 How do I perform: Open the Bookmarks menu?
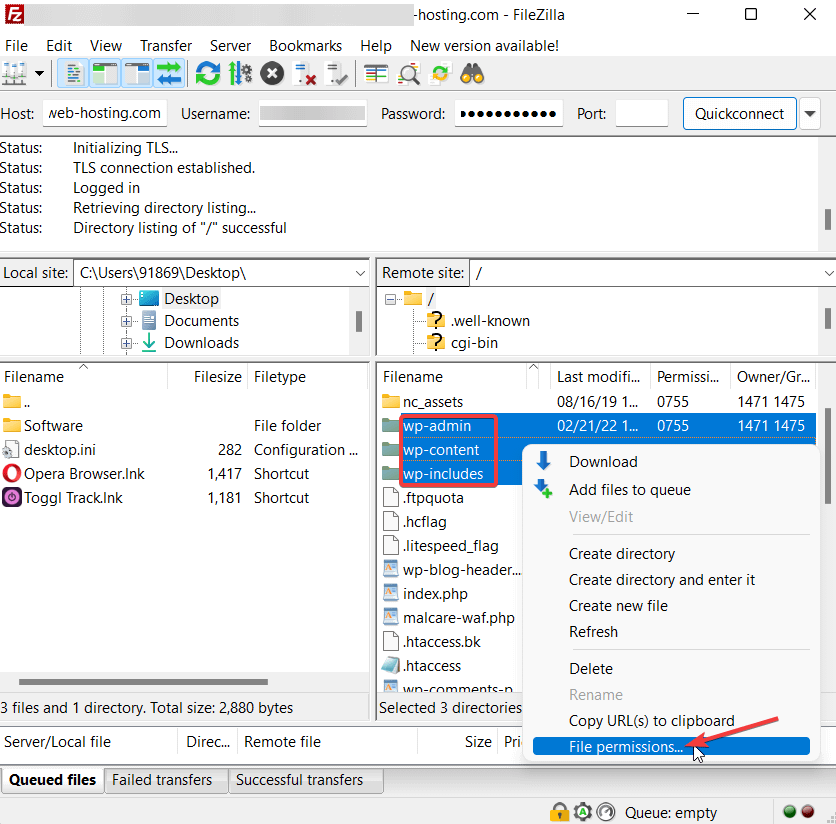pos(305,46)
